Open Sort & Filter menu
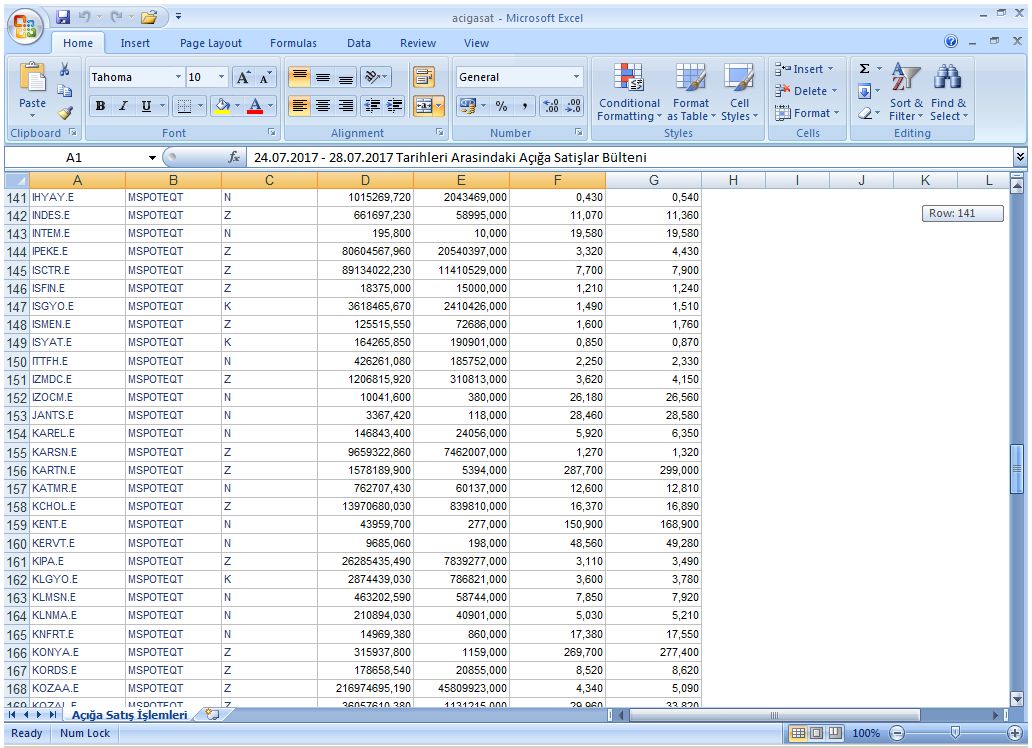 coord(906,92)
